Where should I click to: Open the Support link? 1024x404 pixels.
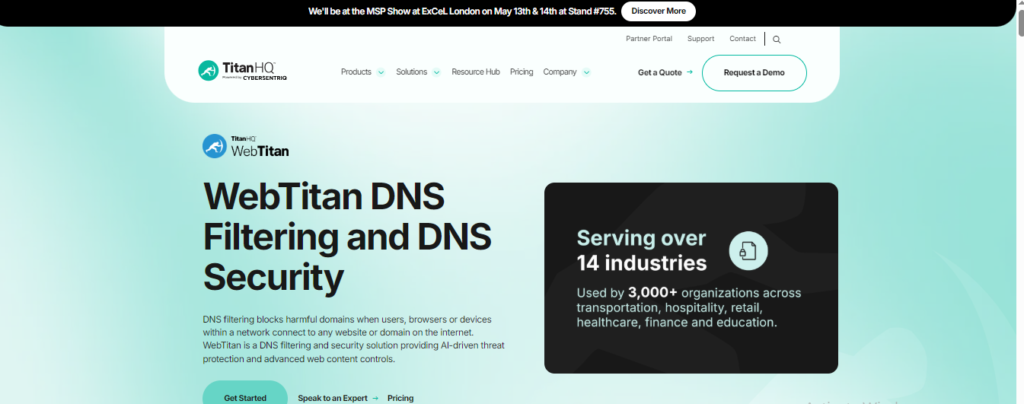pyautogui.click(x=701, y=39)
